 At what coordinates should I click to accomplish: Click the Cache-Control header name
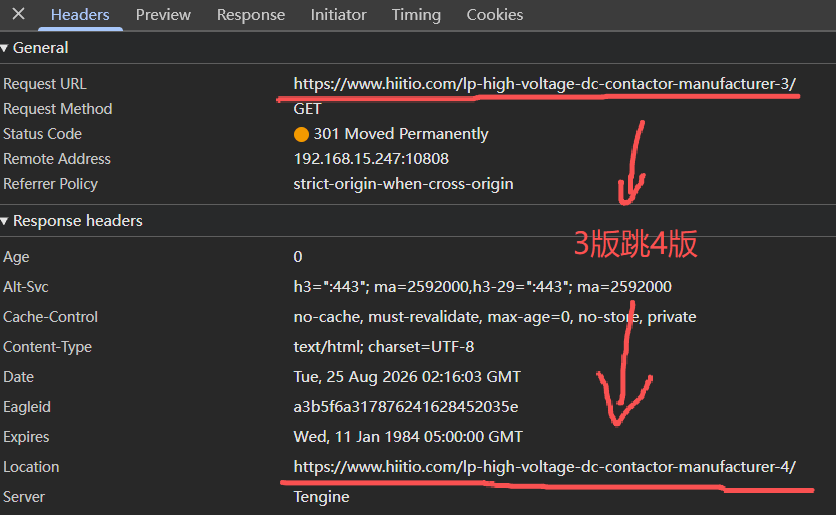pos(51,317)
